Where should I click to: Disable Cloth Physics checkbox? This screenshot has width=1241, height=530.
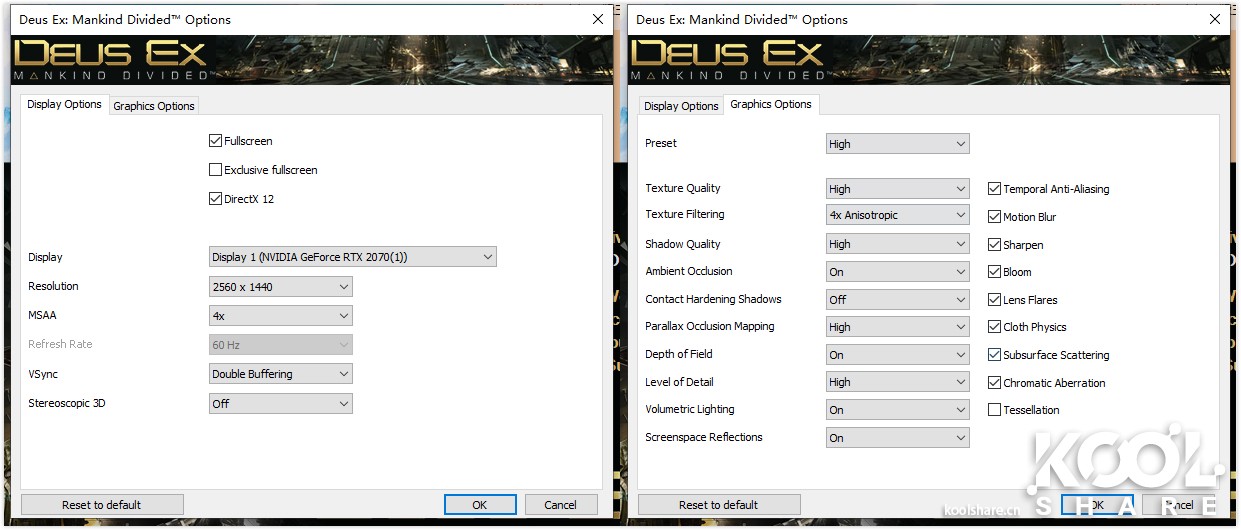[x=994, y=326]
